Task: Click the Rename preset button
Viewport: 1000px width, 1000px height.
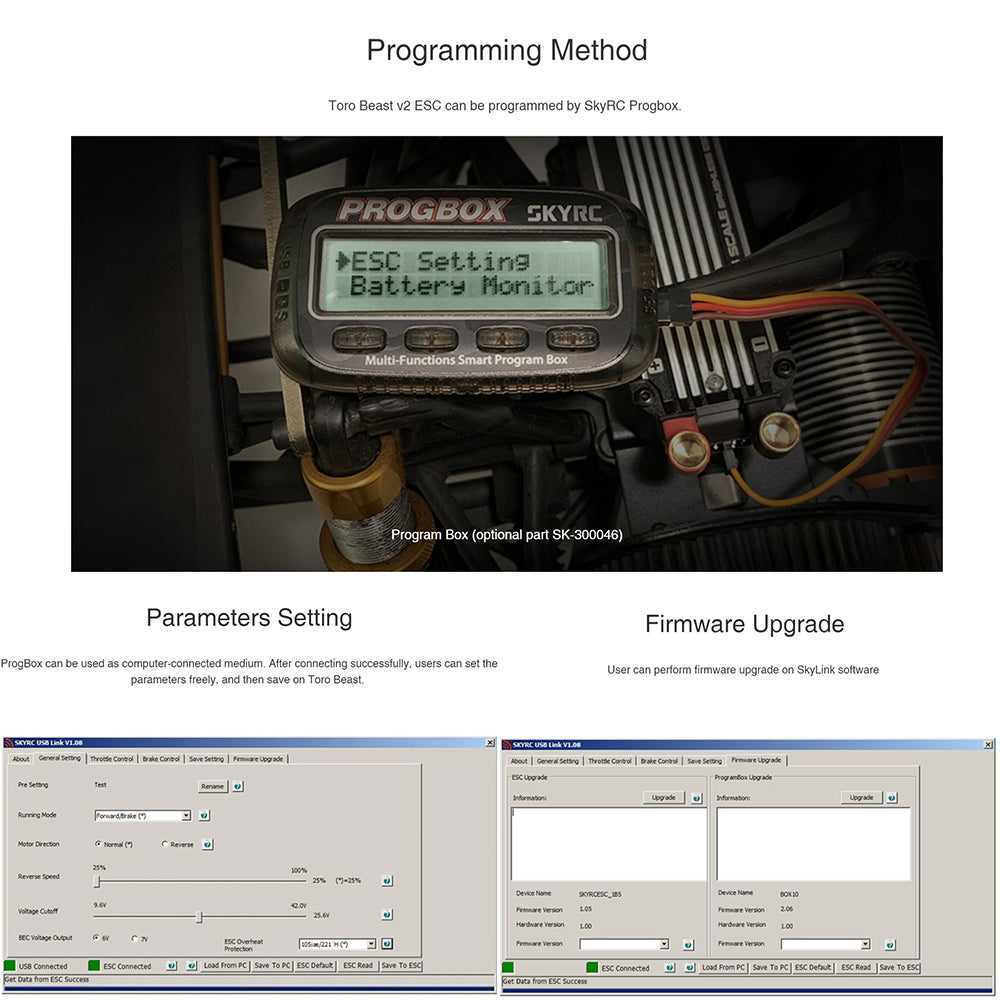Action: pyautogui.click(x=212, y=786)
